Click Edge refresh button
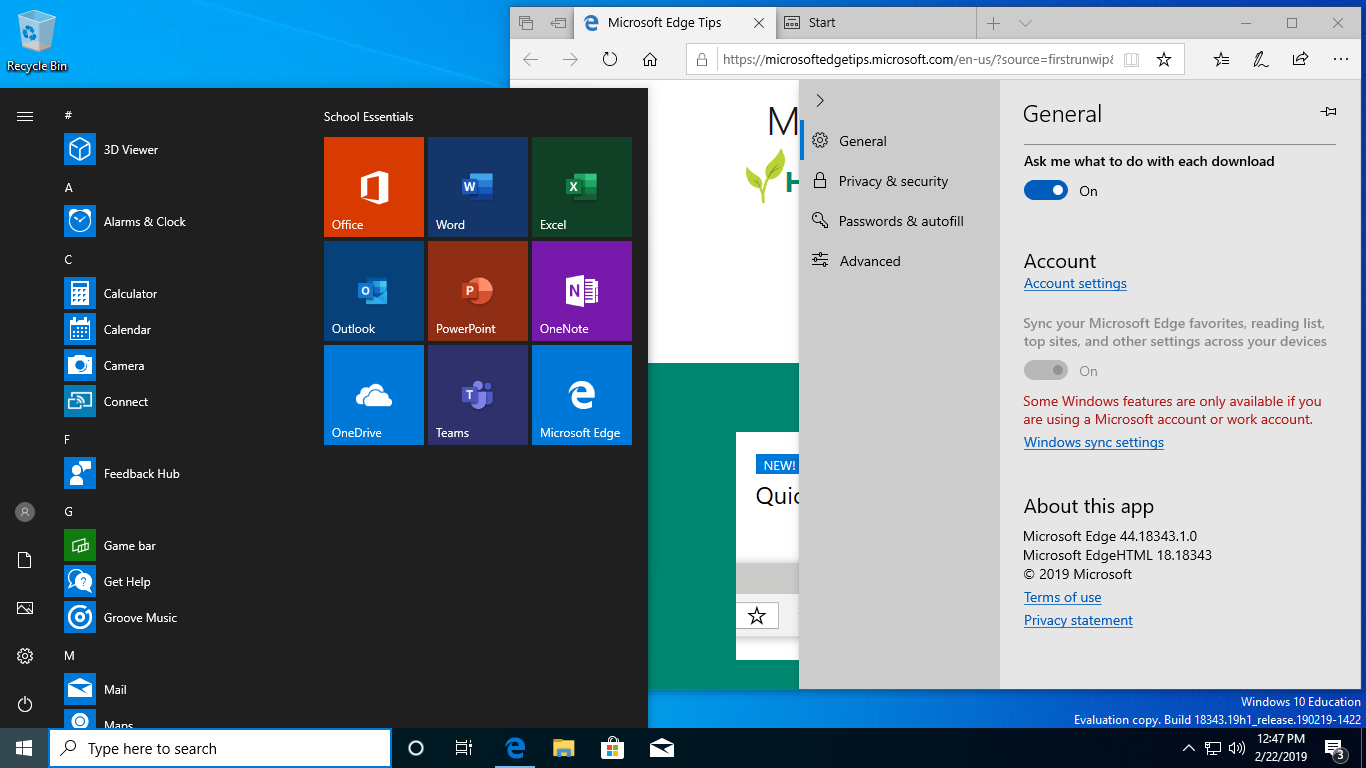The width and height of the screenshot is (1366, 768). pos(610,60)
